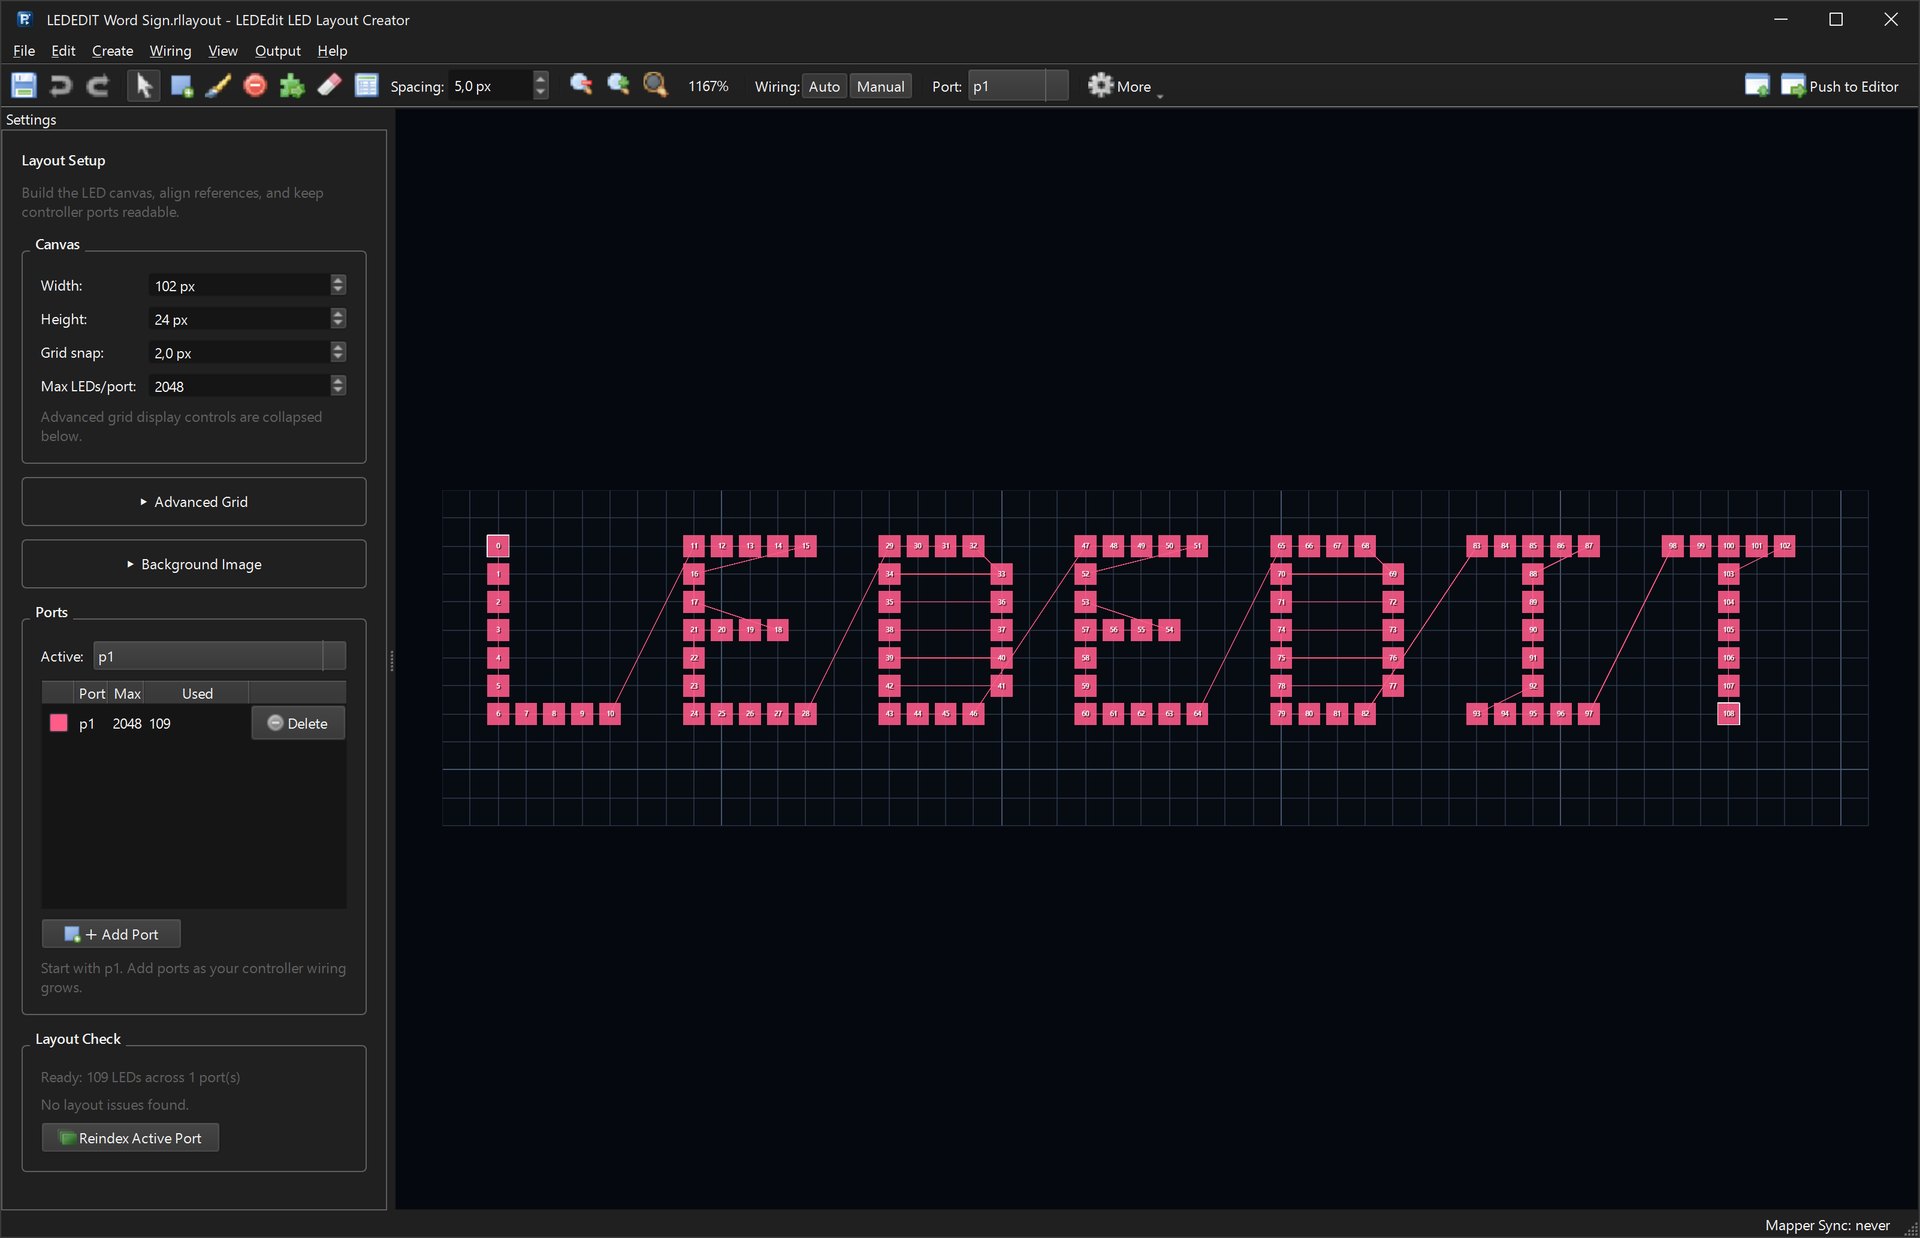1920x1238 pixels.
Task: Click the Settings panel title
Action: coord(31,119)
